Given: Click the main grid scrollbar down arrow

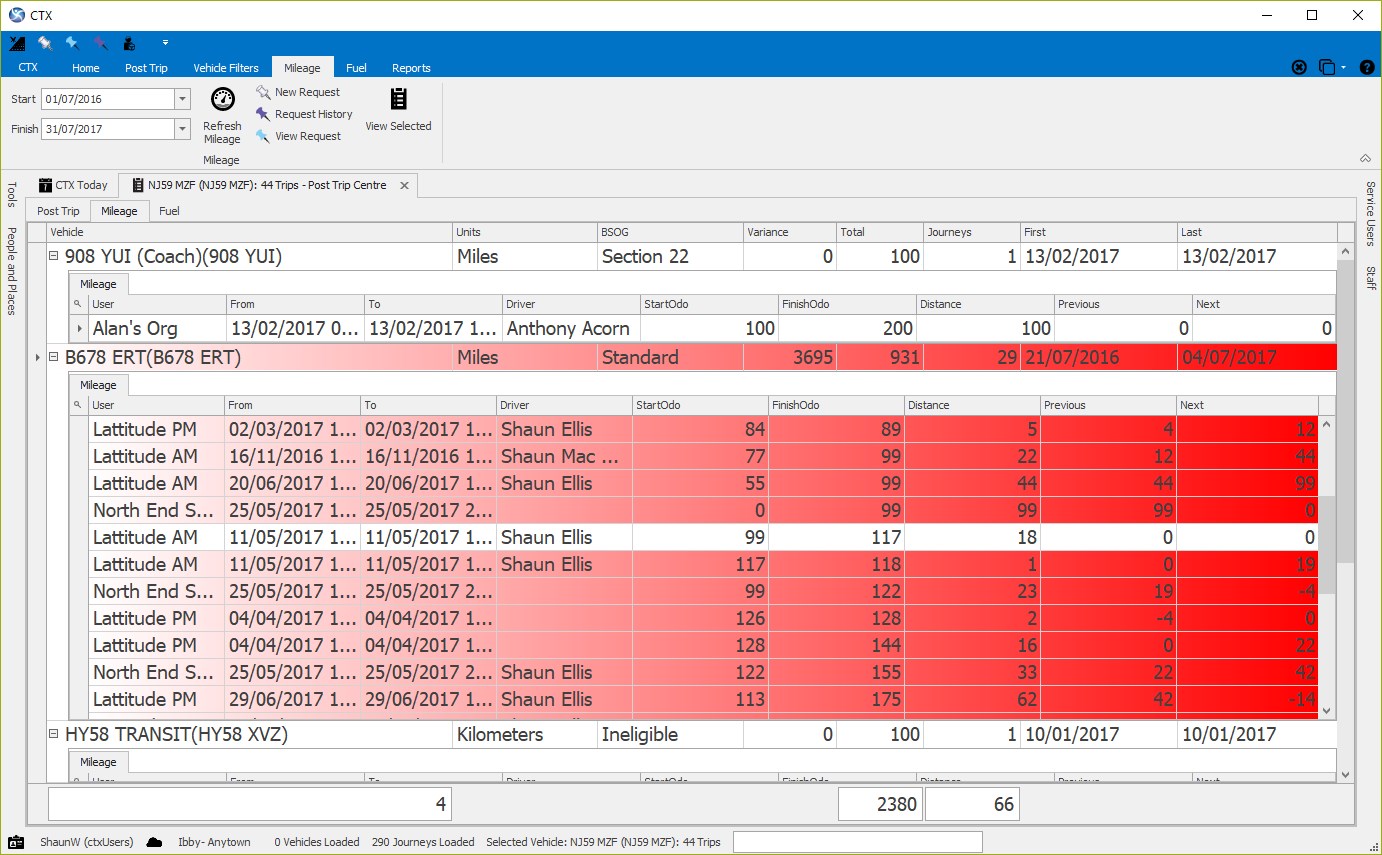Looking at the screenshot, I should [x=1345, y=774].
